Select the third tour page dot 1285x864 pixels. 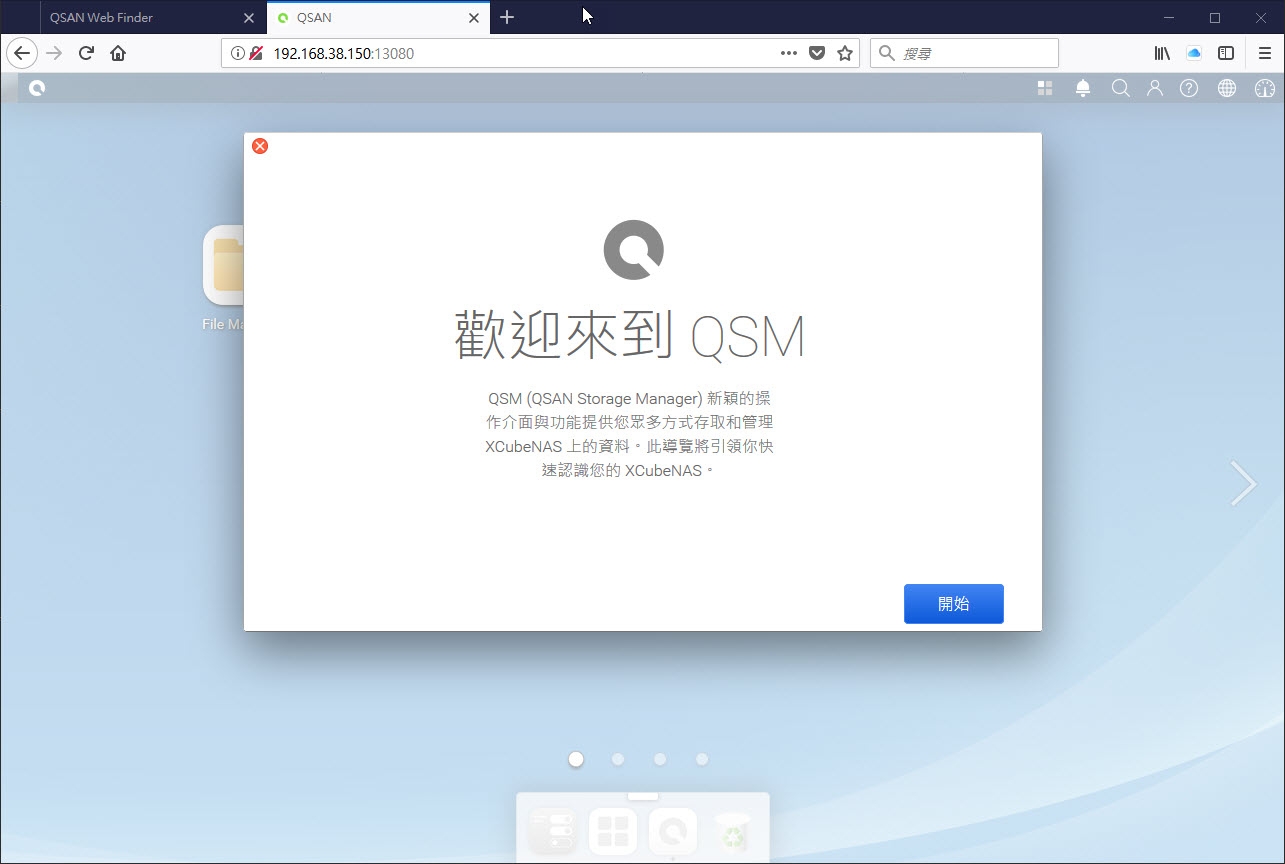[x=660, y=759]
